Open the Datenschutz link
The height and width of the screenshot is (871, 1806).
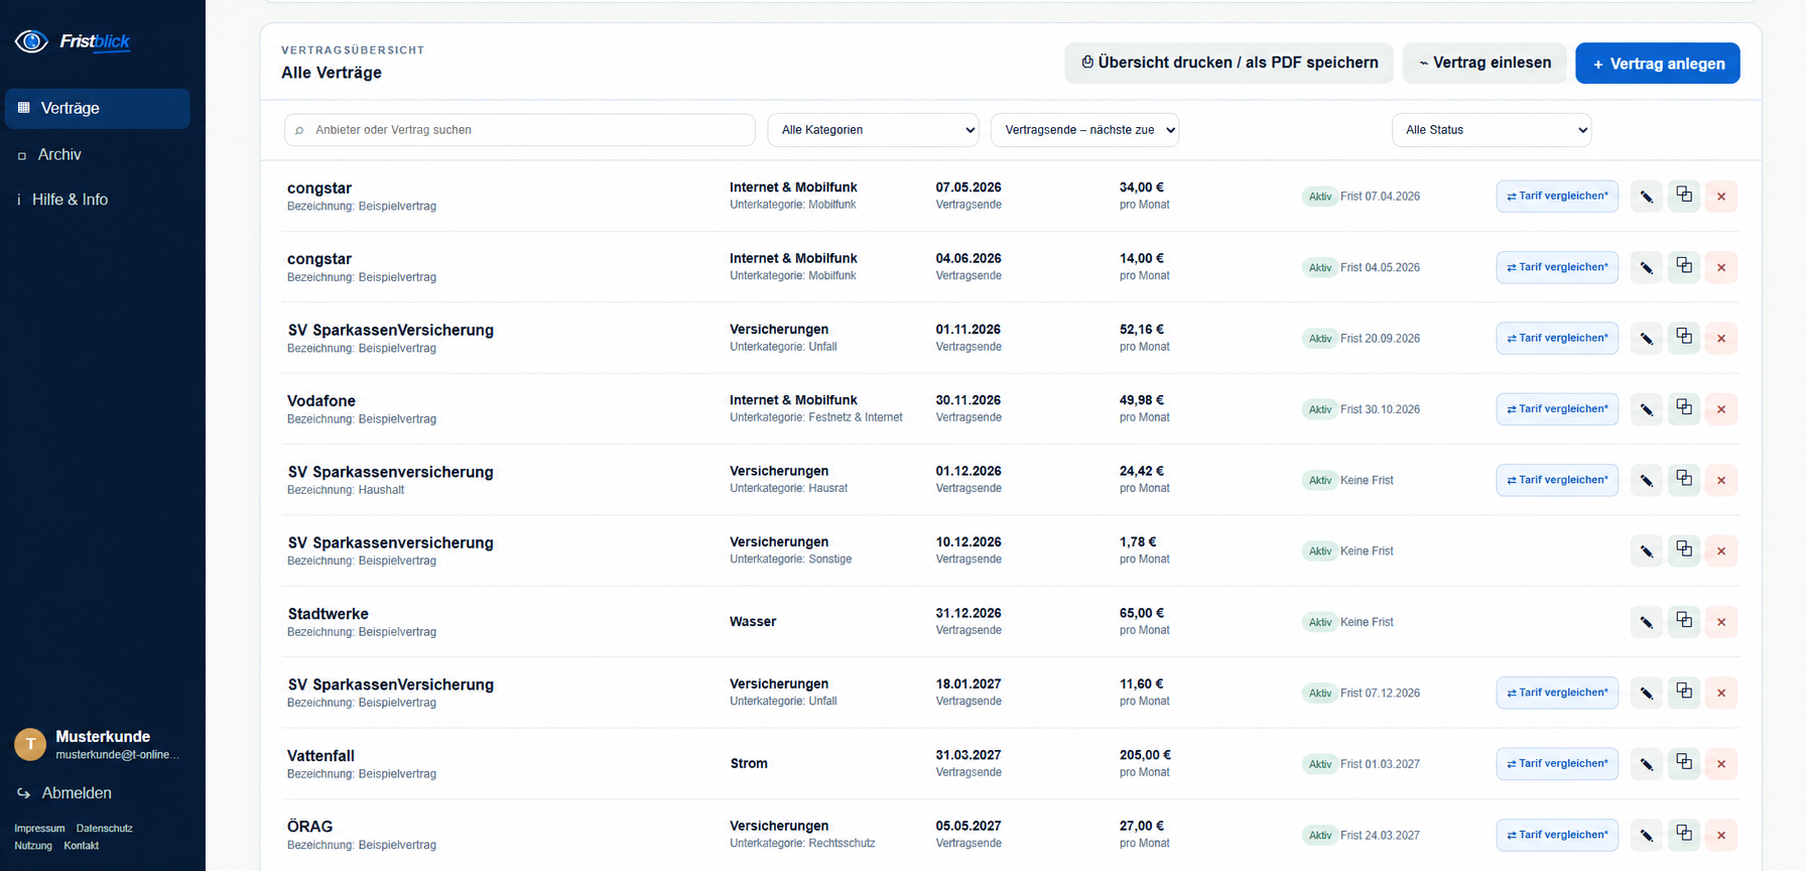[104, 829]
